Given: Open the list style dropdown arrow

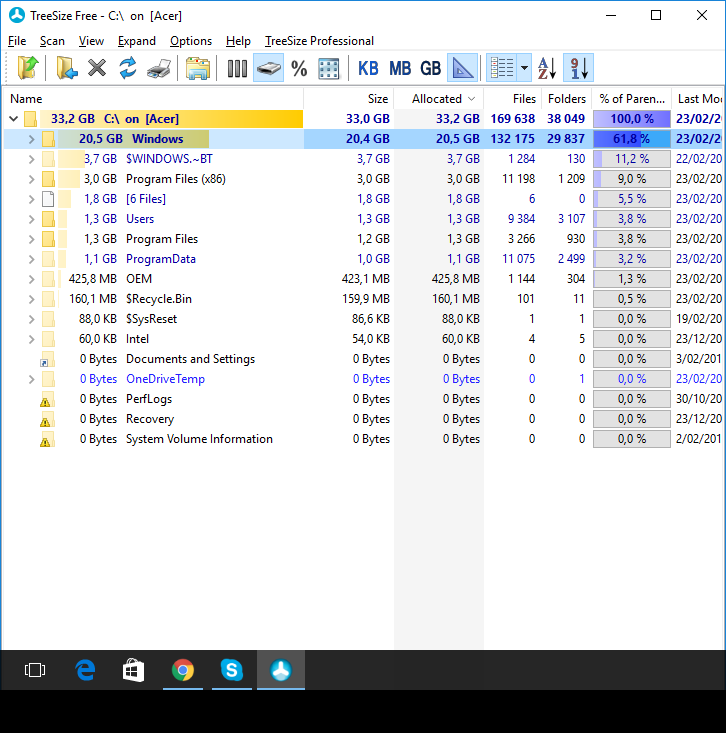Looking at the screenshot, I should pos(525,68).
